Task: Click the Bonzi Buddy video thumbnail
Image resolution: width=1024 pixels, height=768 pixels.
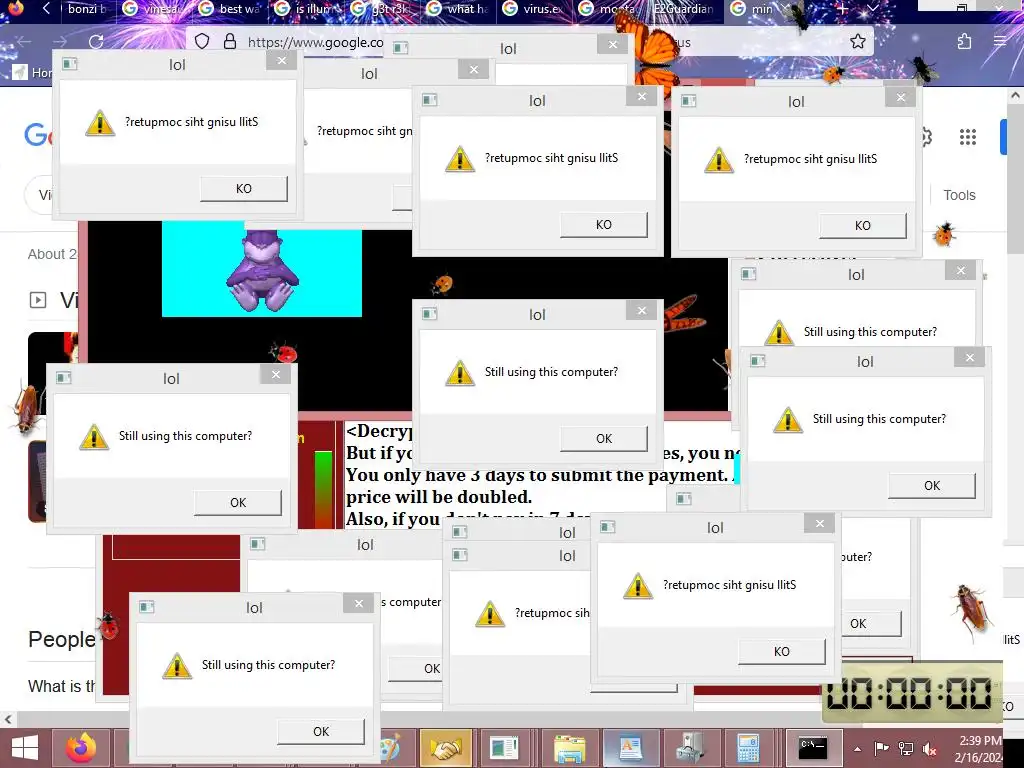Action: (x=262, y=268)
